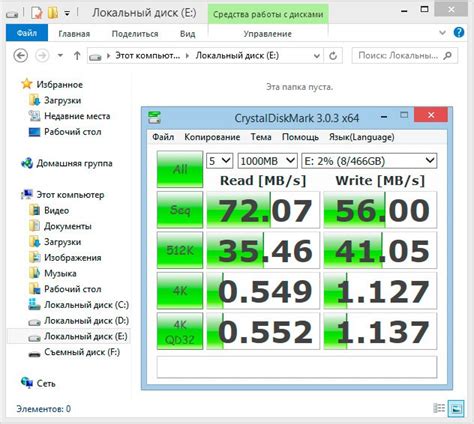Open the drive selector E: 2% dropdown

point(369,161)
